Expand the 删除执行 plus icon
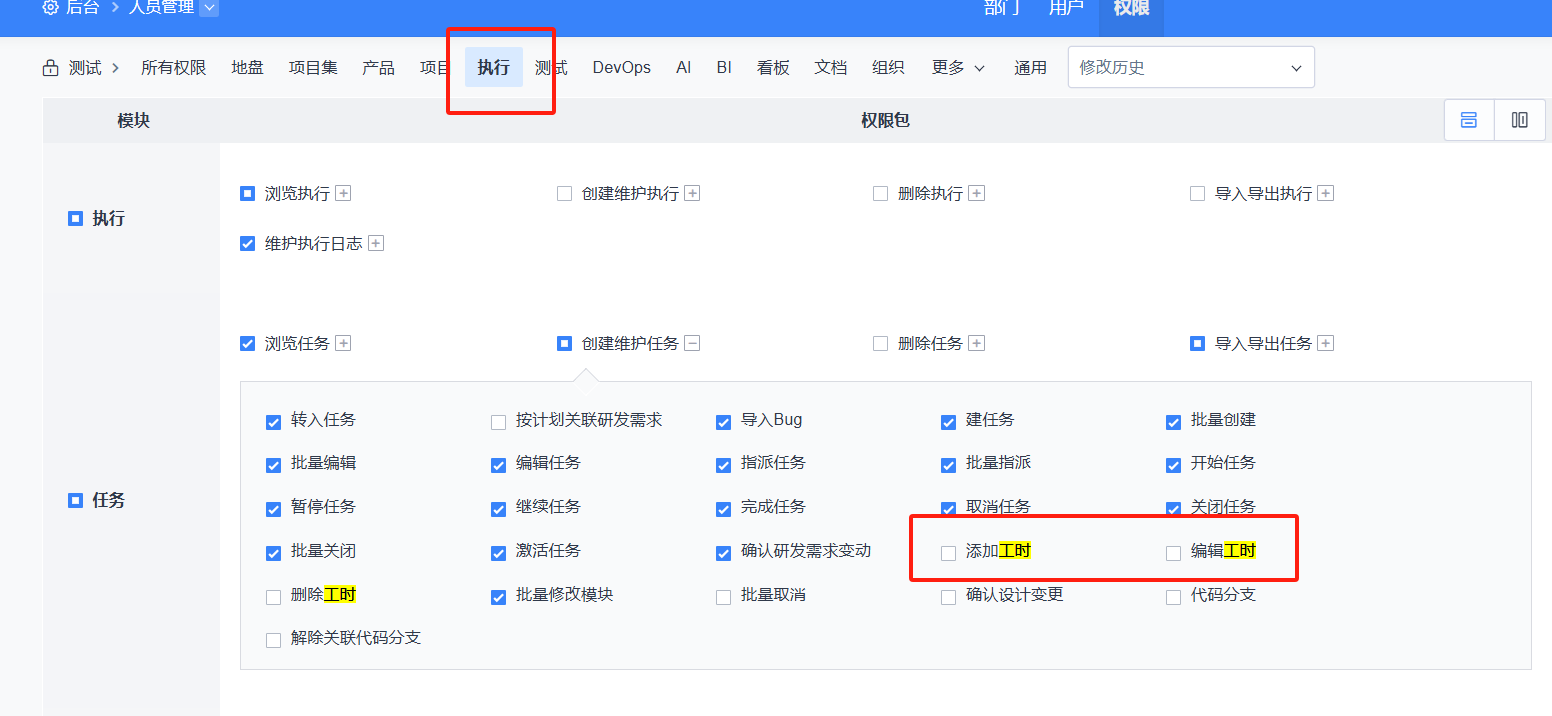The width and height of the screenshot is (1552, 716). click(x=977, y=194)
